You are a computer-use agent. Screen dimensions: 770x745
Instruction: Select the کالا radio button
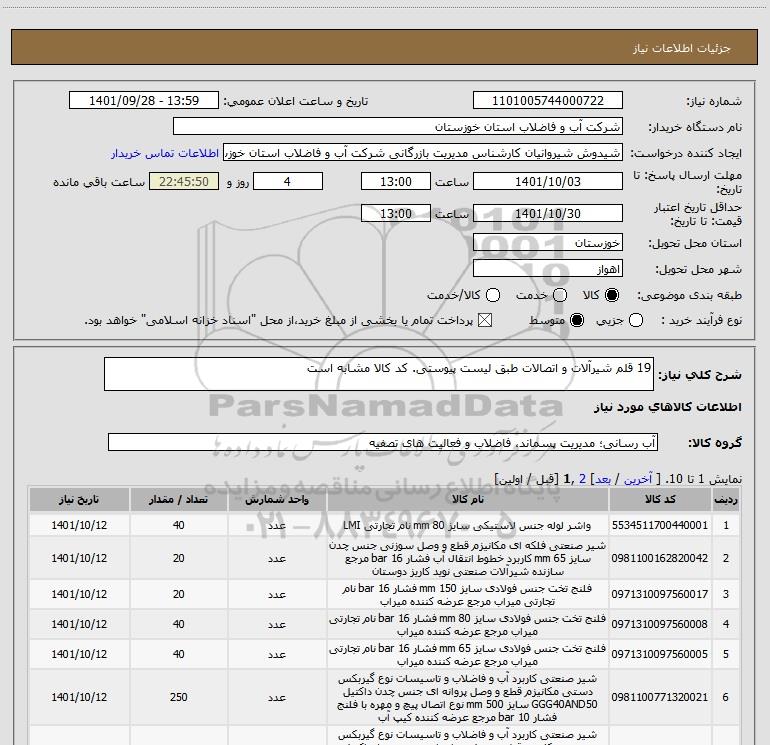point(612,295)
